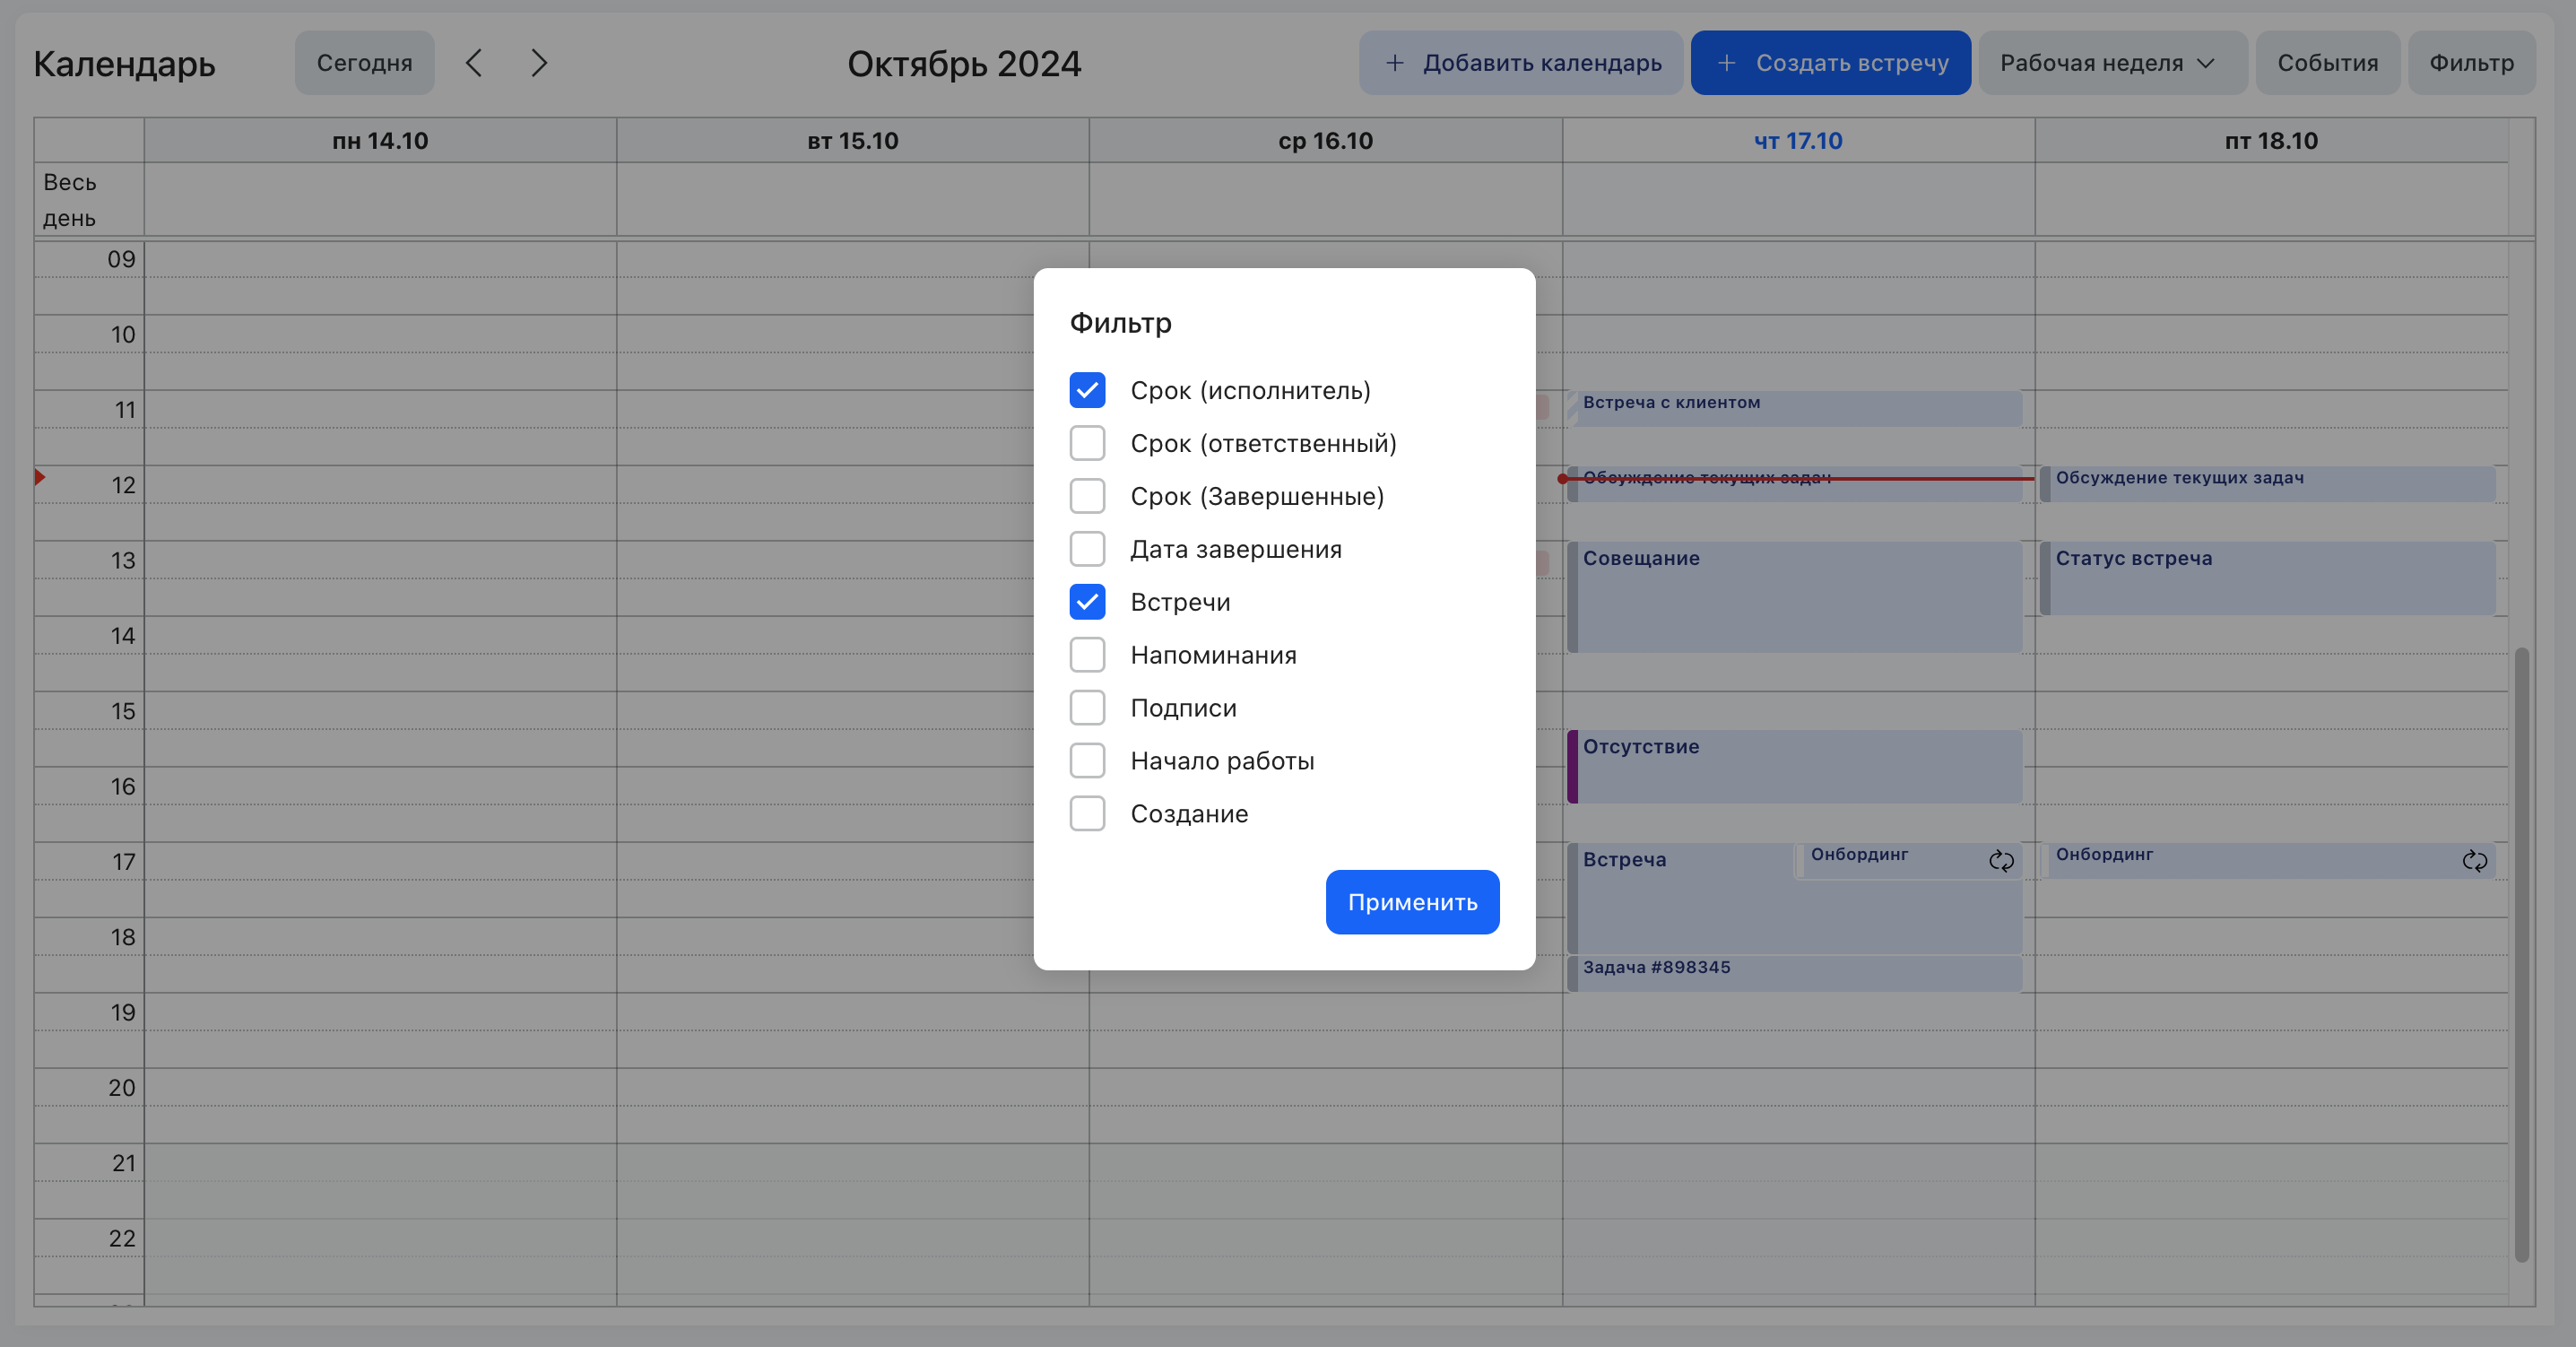Click recurrence icon on Friday Онбординг
The image size is (2576, 1347).
click(x=2474, y=861)
